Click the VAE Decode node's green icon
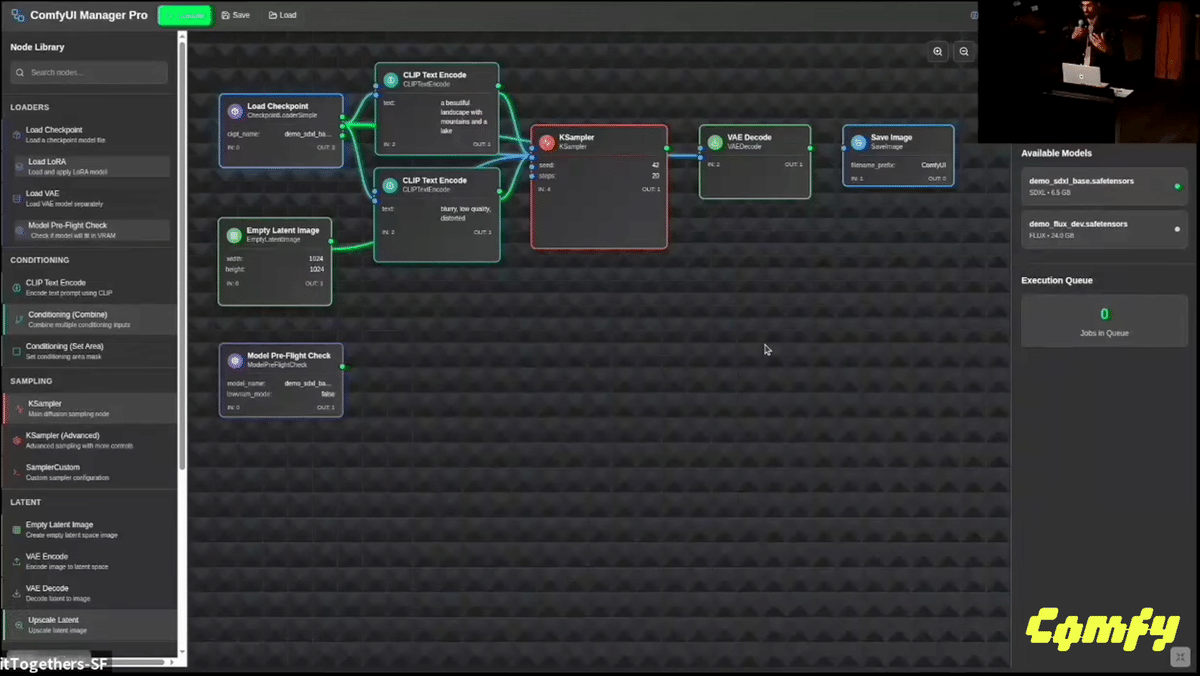The image size is (1200, 676). (715, 142)
